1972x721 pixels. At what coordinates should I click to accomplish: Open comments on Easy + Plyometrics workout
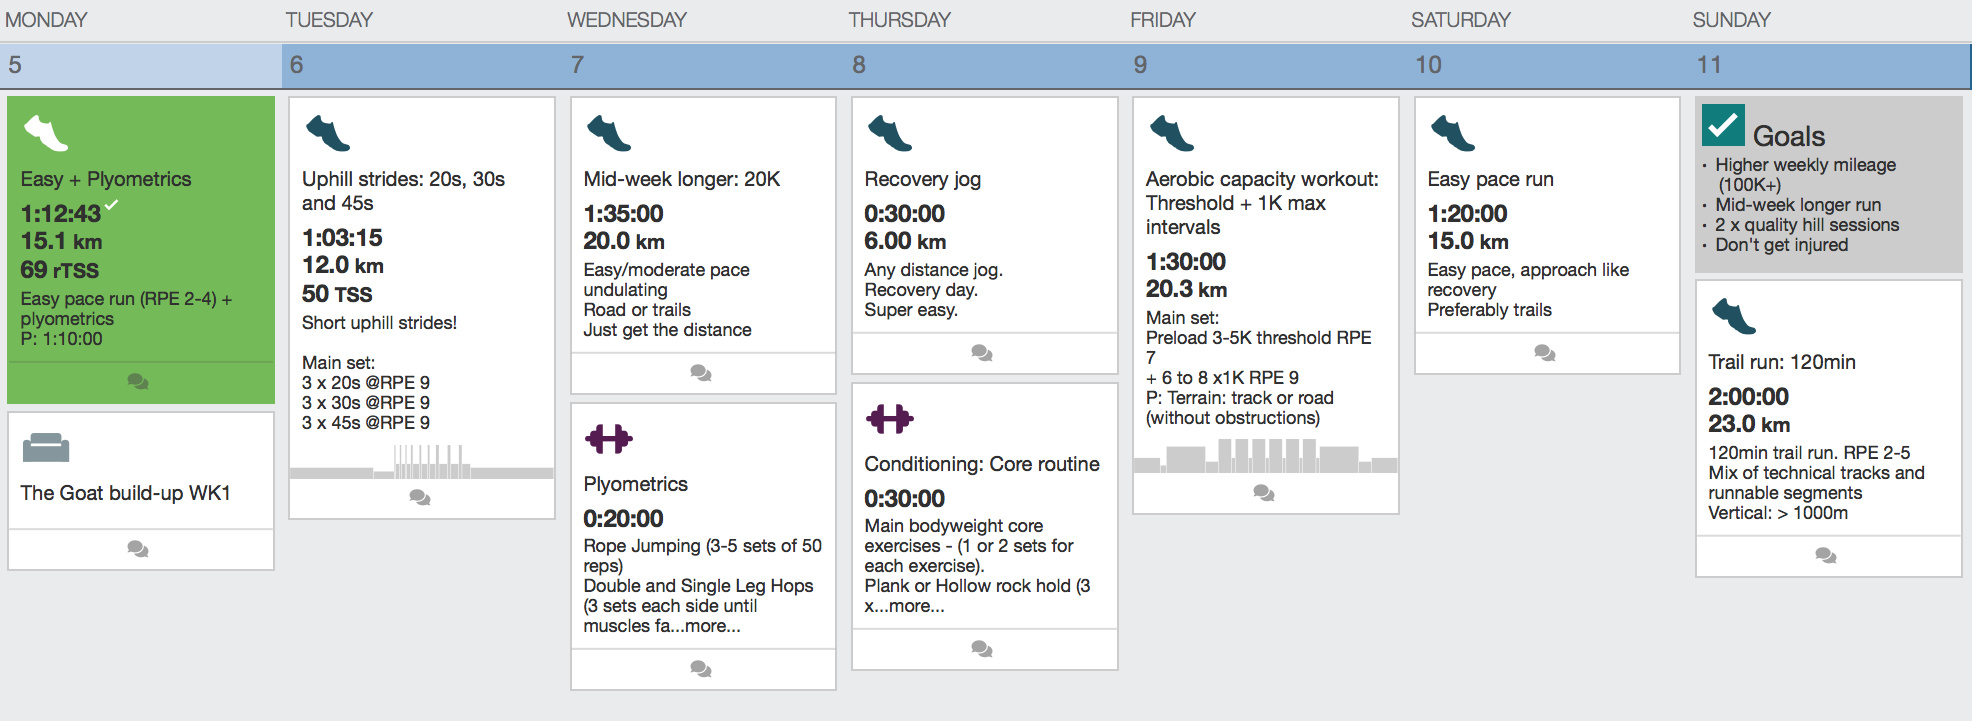click(x=138, y=381)
